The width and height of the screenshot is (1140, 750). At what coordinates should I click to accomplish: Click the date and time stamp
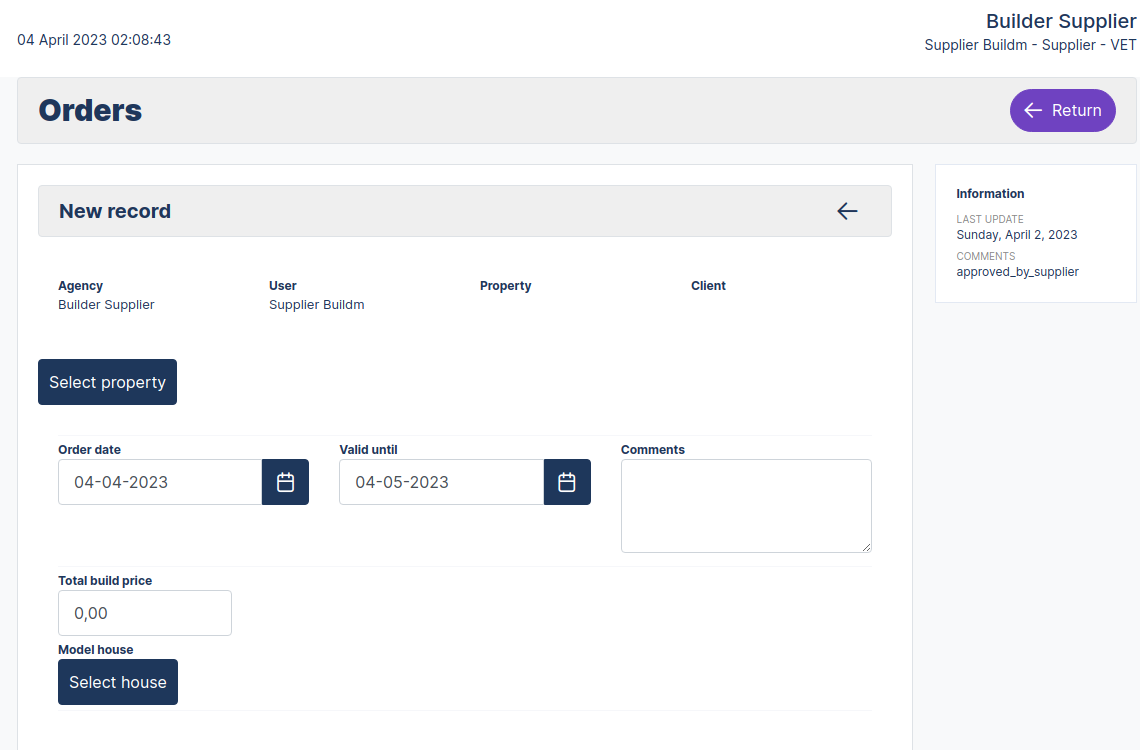tap(94, 40)
